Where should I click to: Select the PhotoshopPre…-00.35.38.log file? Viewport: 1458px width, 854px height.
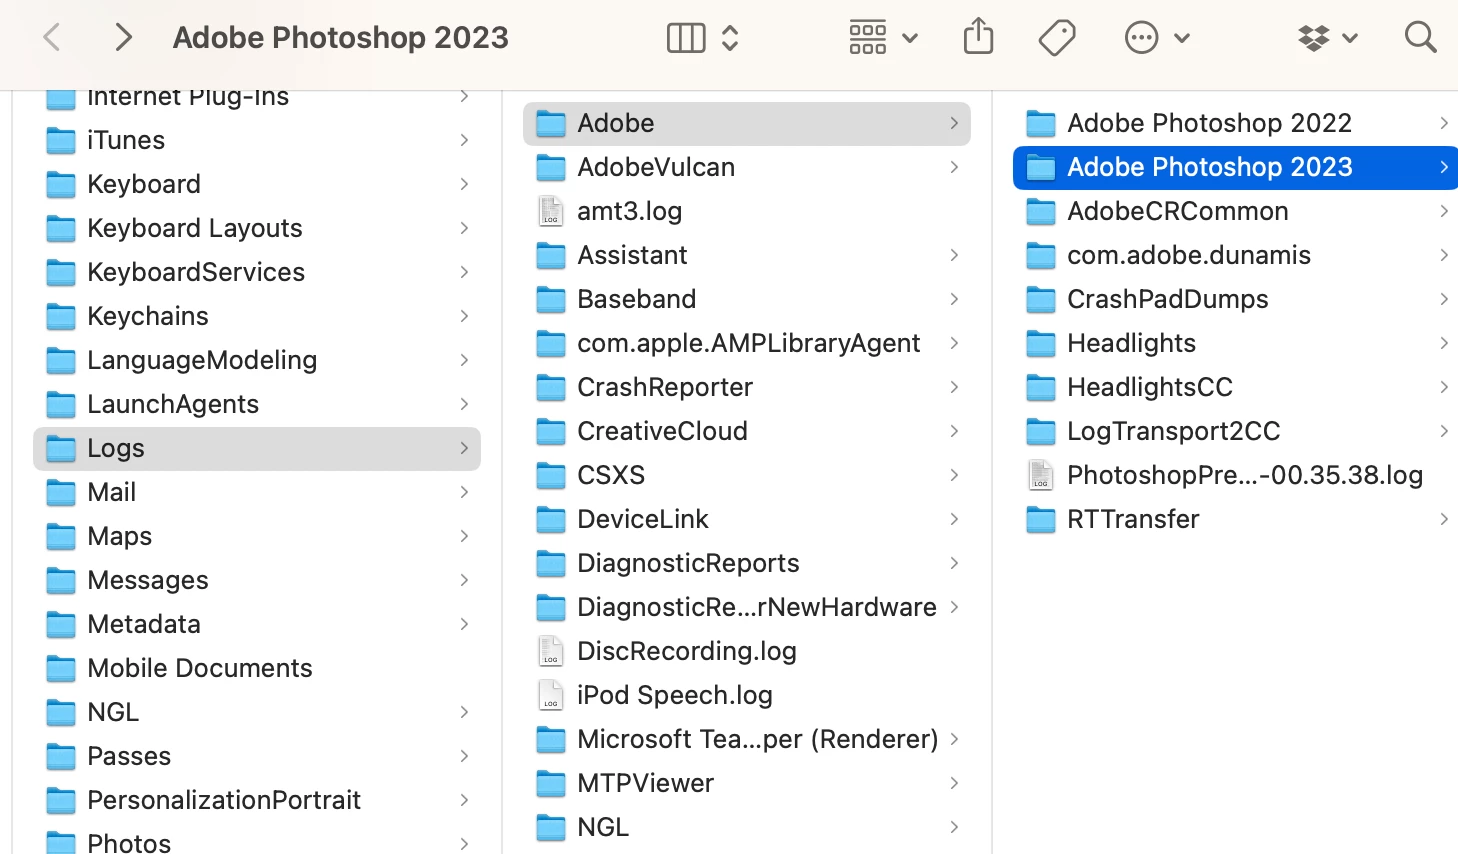point(1235,475)
